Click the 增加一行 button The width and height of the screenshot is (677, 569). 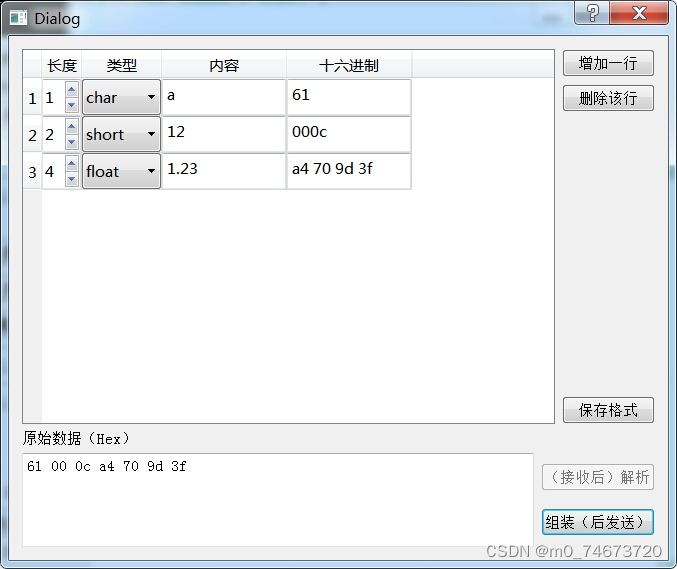(x=608, y=63)
